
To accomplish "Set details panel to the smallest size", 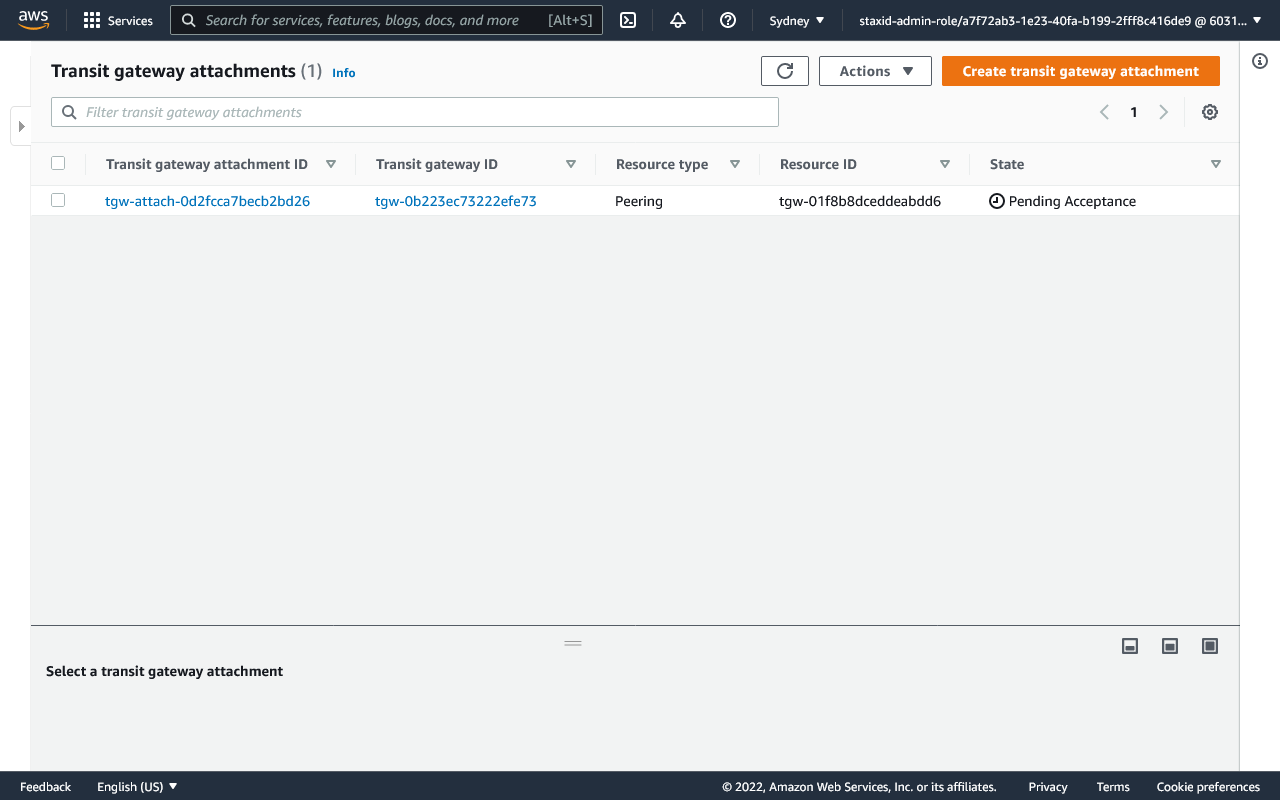I will (x=1130, y=646).
